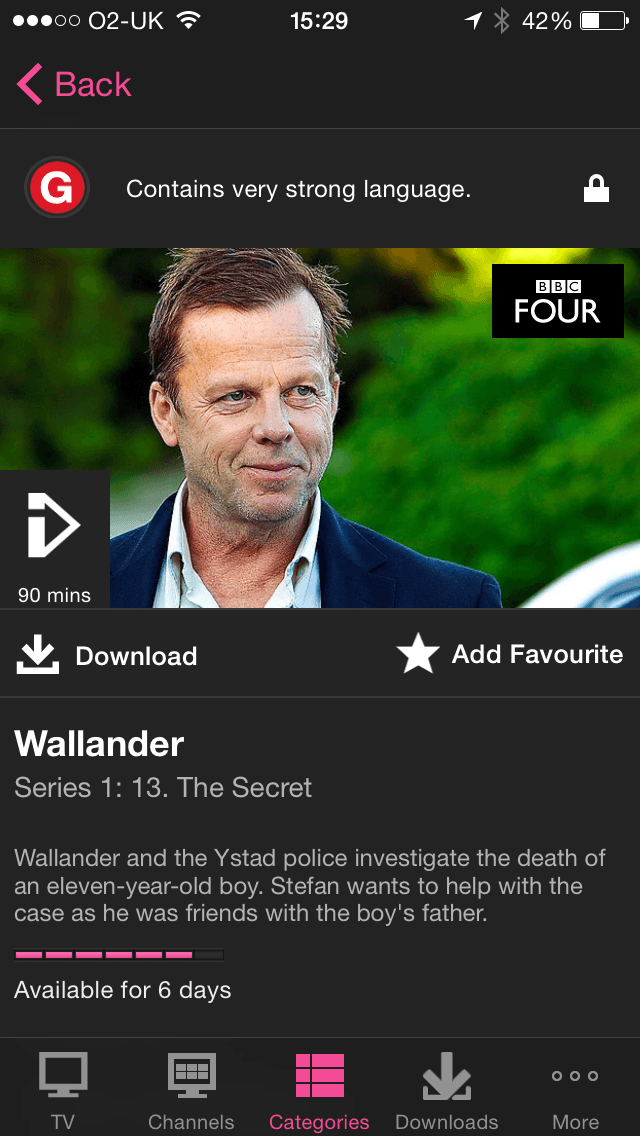
Task: Tap the red G guidance icon
Action: 57,188
